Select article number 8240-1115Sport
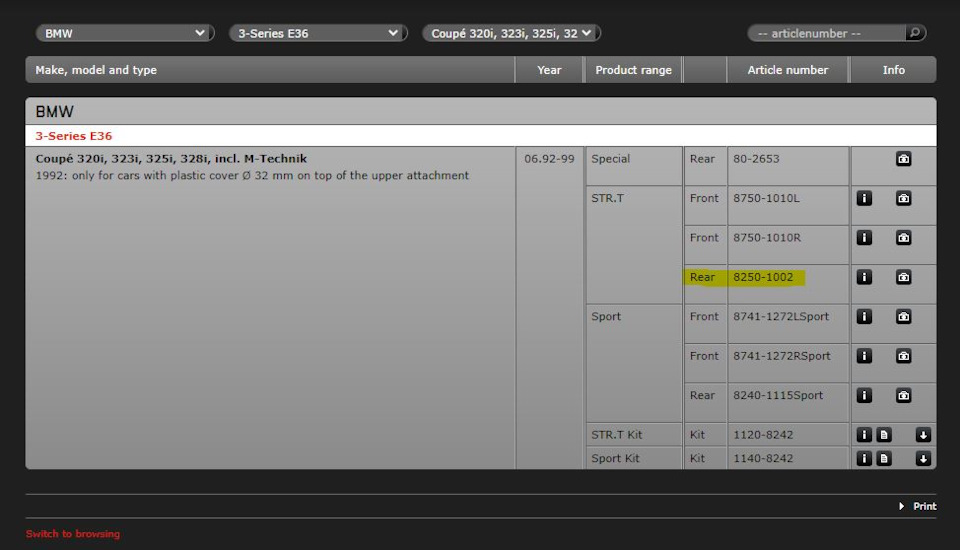The height and width of the screenshot is (550, 960). [x=778, y=395]
